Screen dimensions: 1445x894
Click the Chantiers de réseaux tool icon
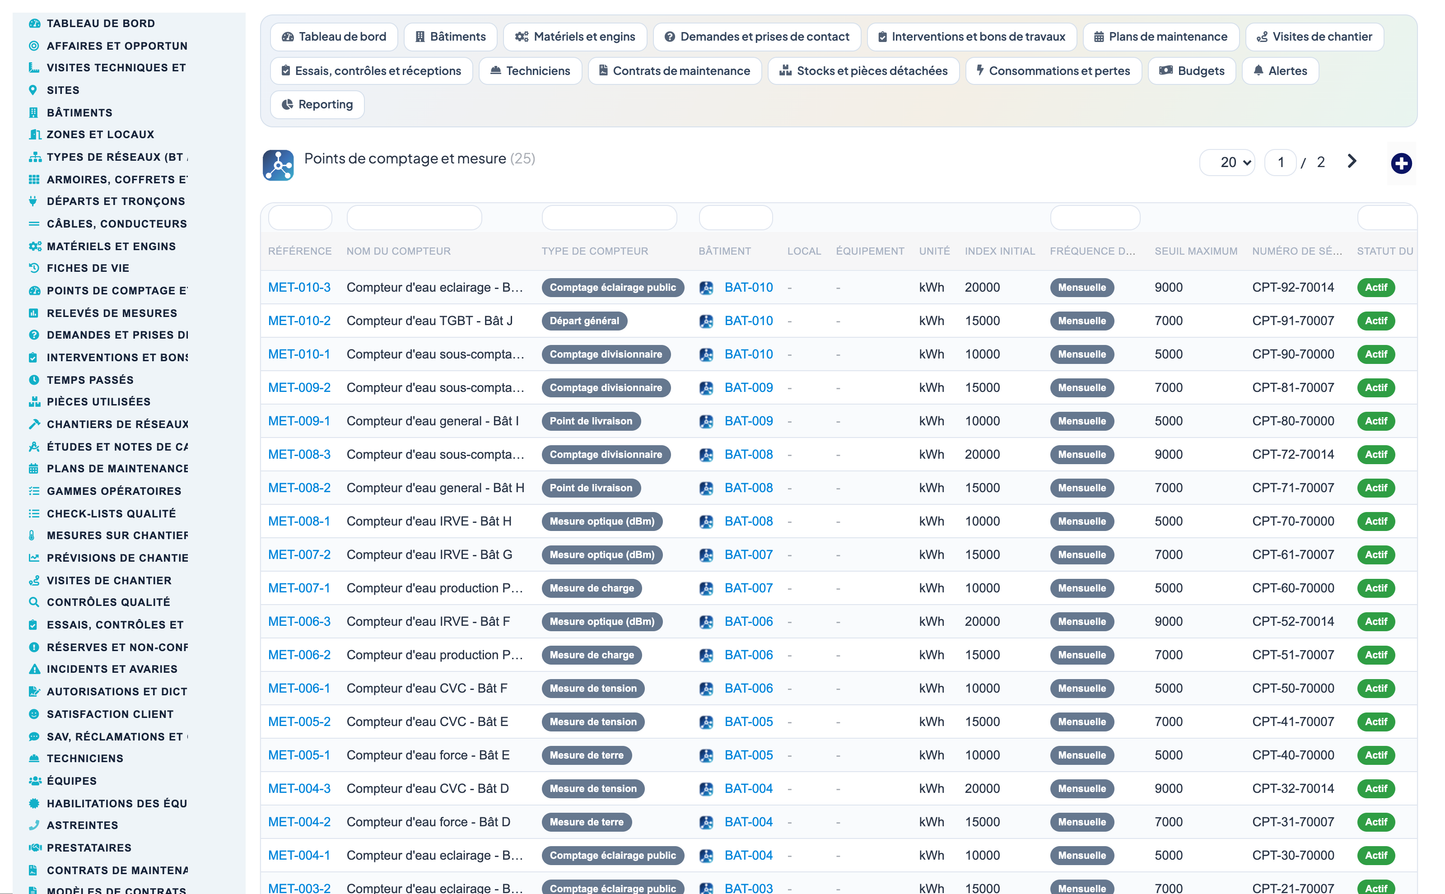click(x=34, y=424)
